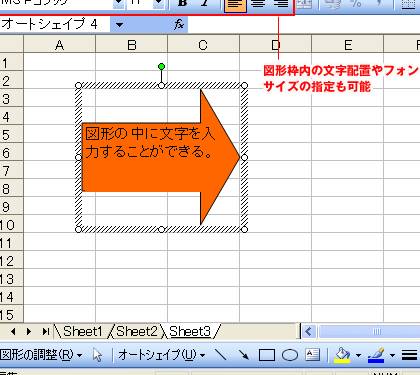Select the Oval drawing tool
The height and width of the screenshot is (375, 420).
tap(290, 355)
